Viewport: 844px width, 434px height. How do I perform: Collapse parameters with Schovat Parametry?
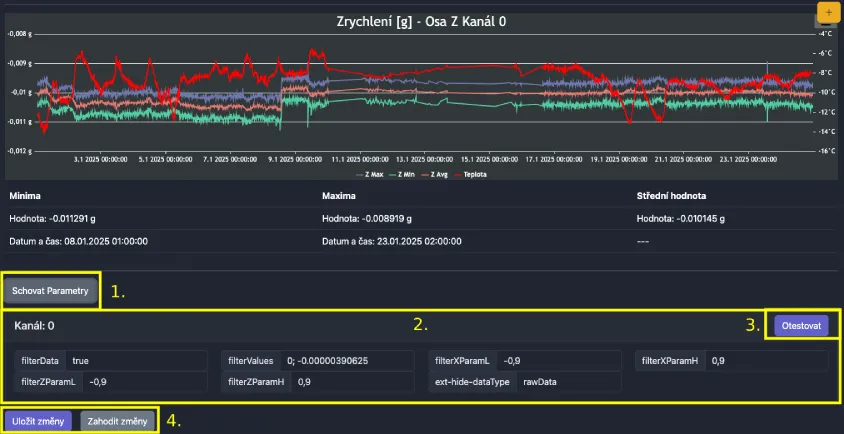click(x=51, y=291)
